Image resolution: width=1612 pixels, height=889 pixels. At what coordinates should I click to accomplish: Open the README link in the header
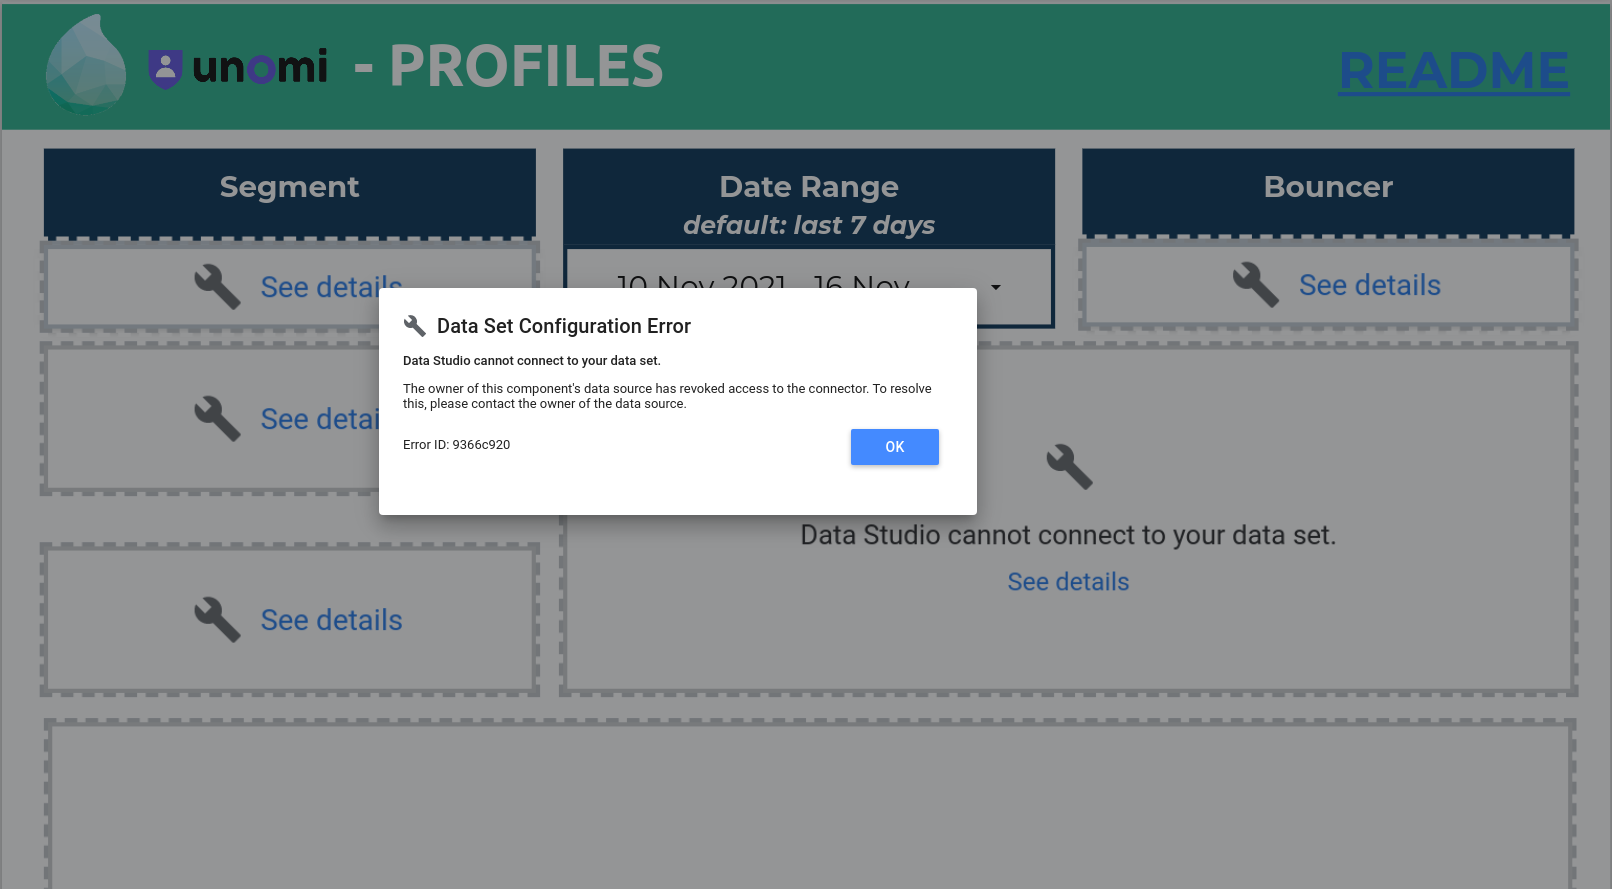[1454, 71]
